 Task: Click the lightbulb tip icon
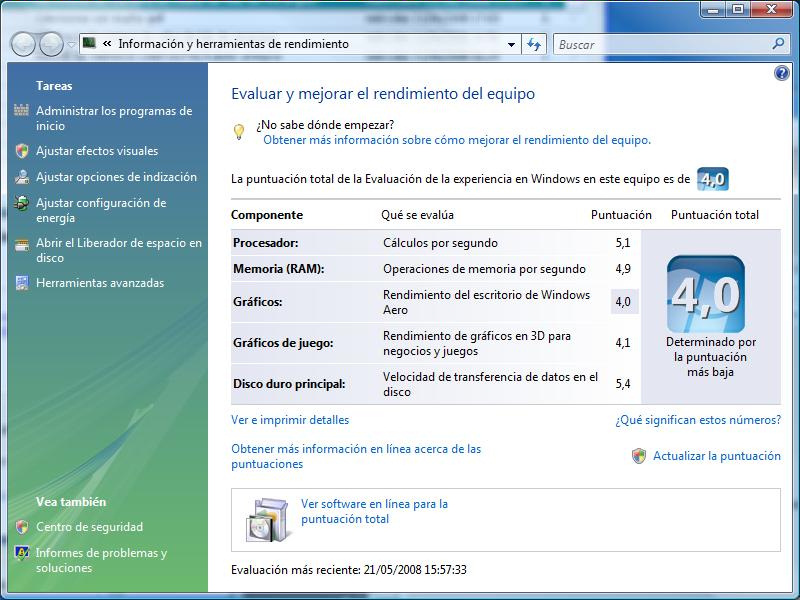tap(239, 132)
